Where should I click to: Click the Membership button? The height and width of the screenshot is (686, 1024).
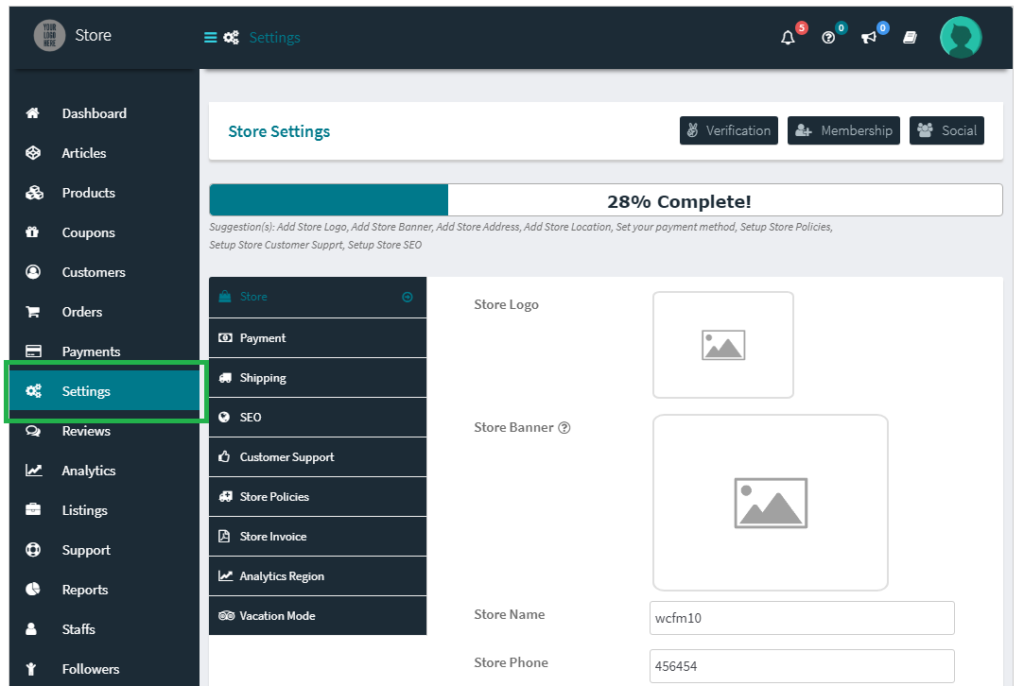click(843, 131)
